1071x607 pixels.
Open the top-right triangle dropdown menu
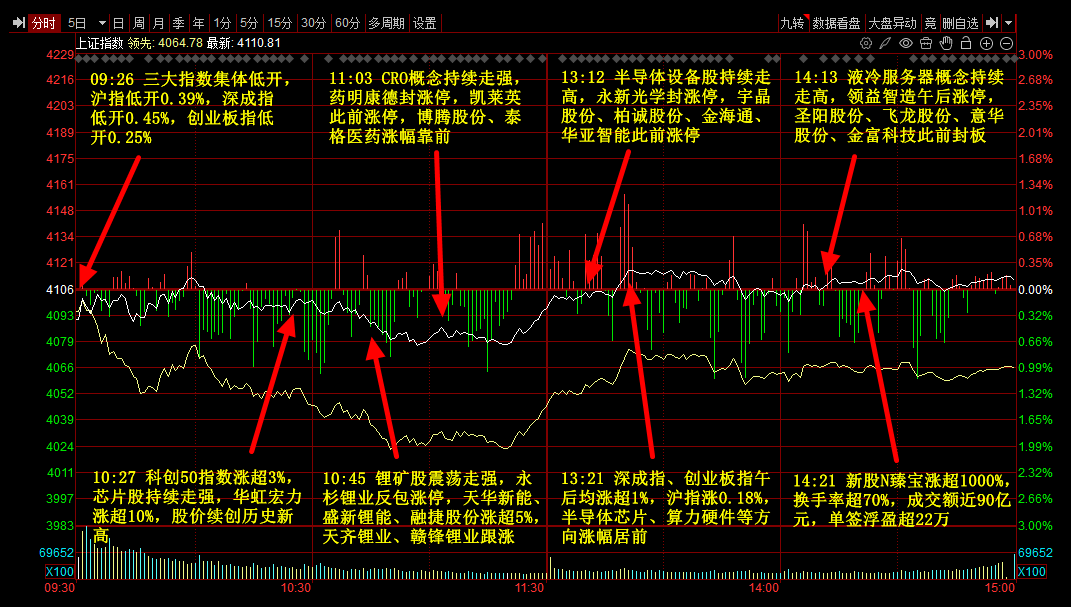pos(1009,23)
